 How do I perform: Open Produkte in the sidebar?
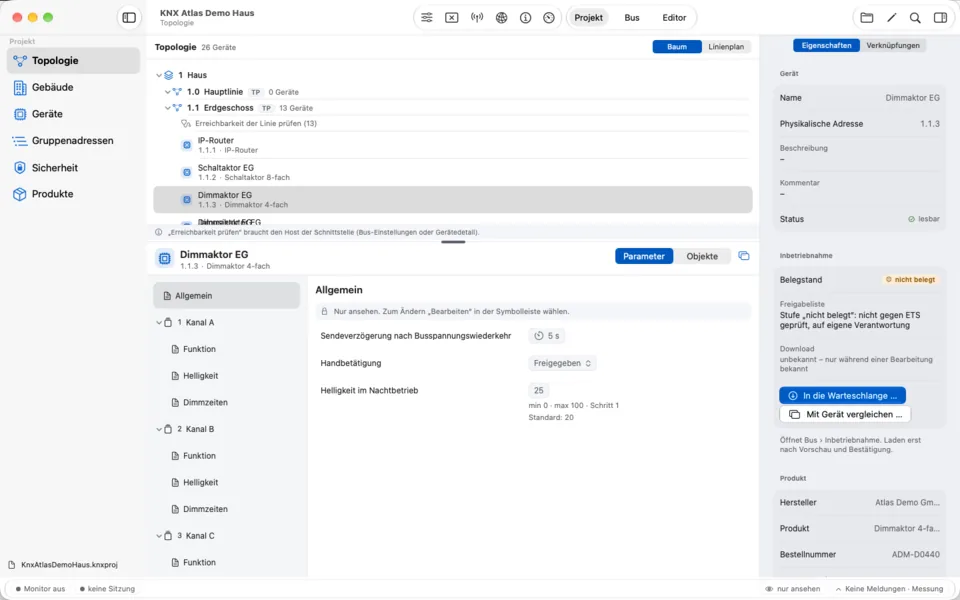pos(73,194)
